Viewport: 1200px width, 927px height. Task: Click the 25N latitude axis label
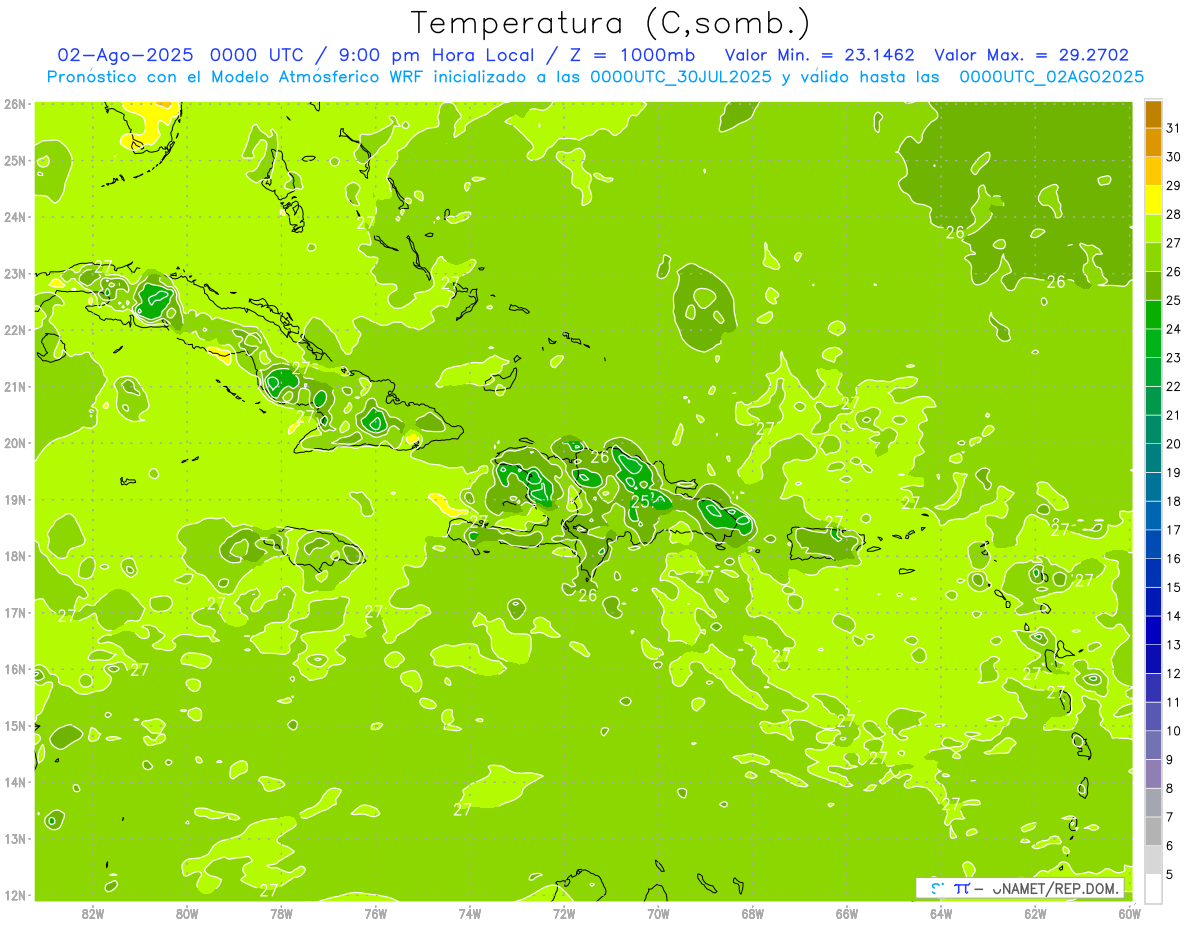click(14, 160)
